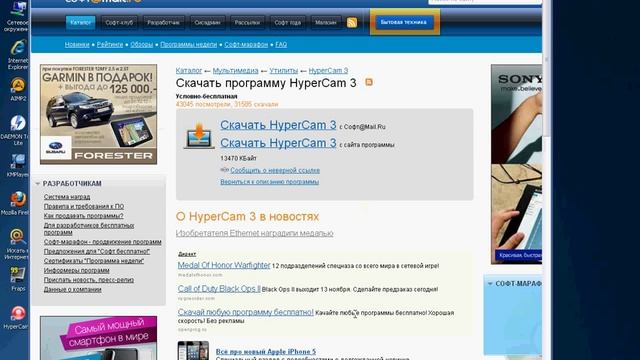This screenshot has width=640, height=360.
Task: Open the Софт-марафон submenu link
Action: click(246, 44)
